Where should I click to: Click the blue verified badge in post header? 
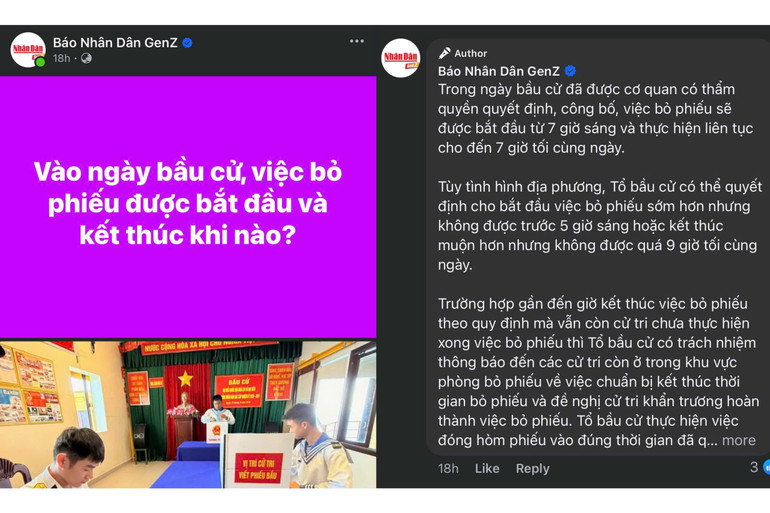187,43
